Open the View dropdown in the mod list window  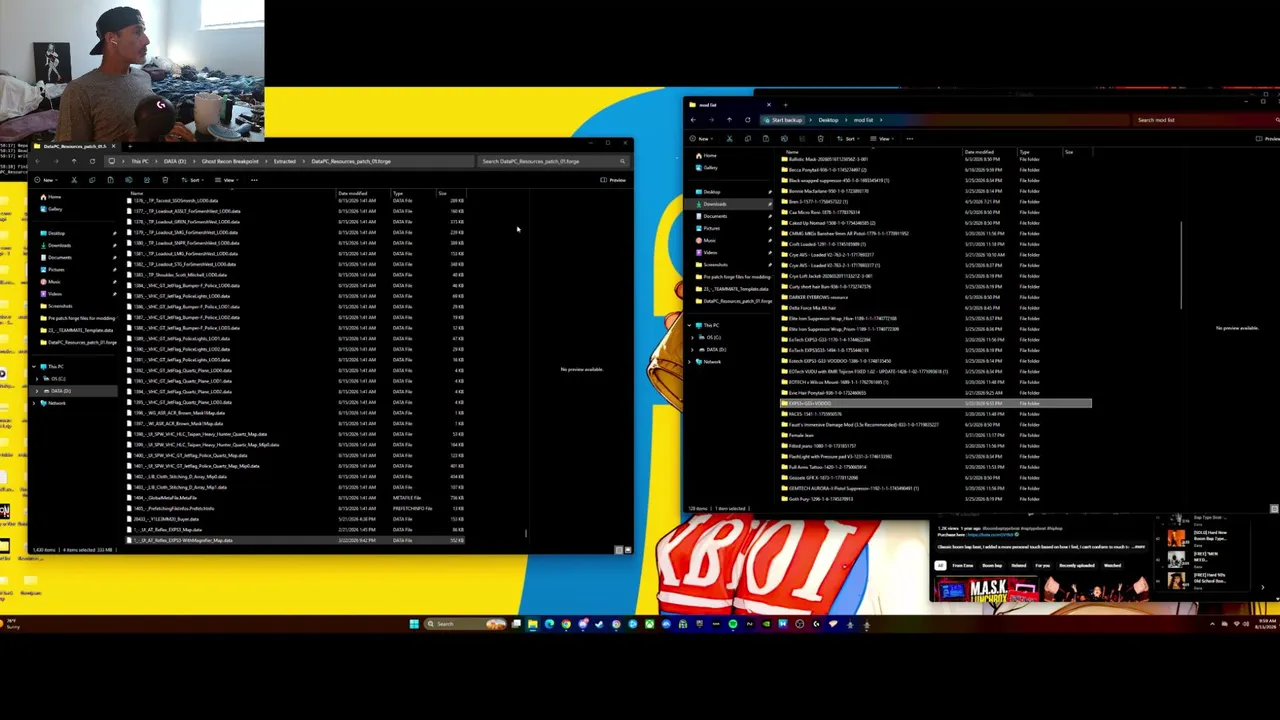click(884, 139)
